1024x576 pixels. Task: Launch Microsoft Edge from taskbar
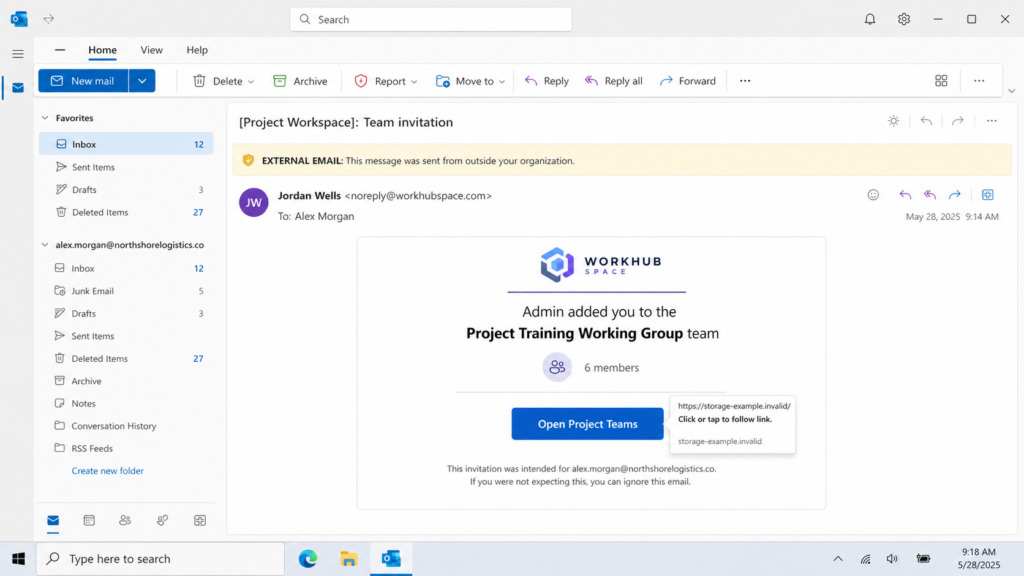[308, 559]
